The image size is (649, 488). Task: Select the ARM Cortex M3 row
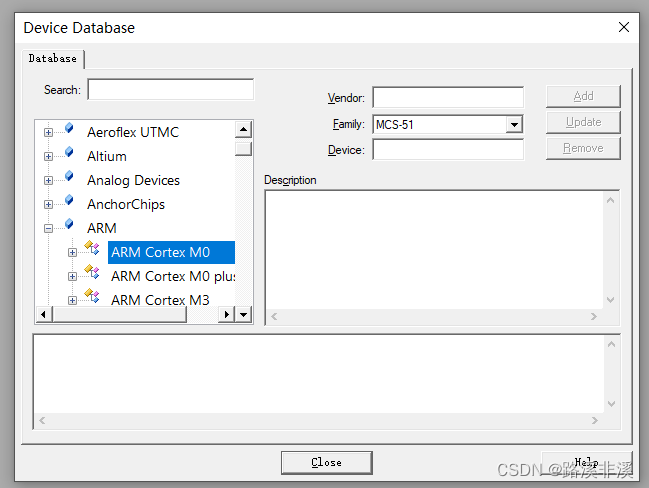[x=160, y=300]
